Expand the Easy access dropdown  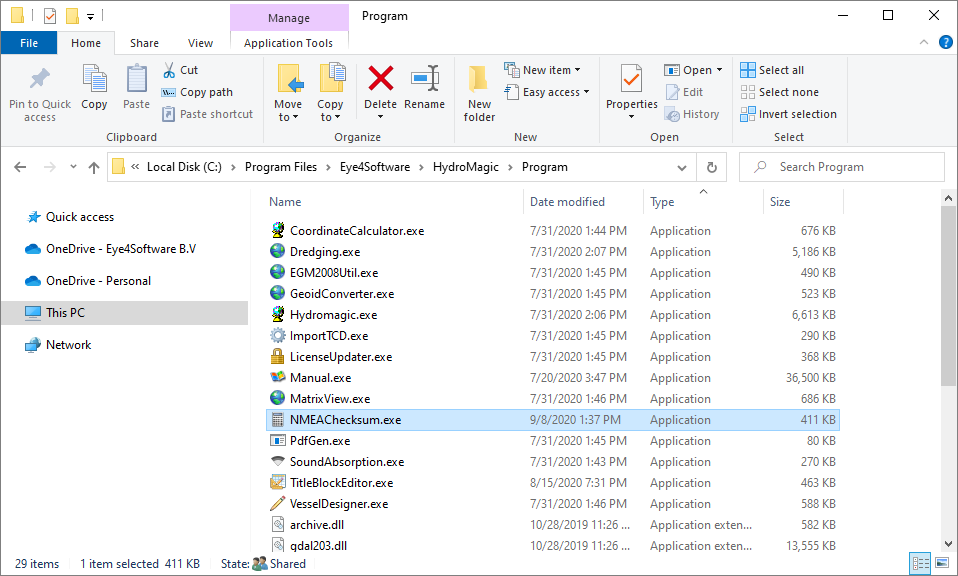pos(587,92)
